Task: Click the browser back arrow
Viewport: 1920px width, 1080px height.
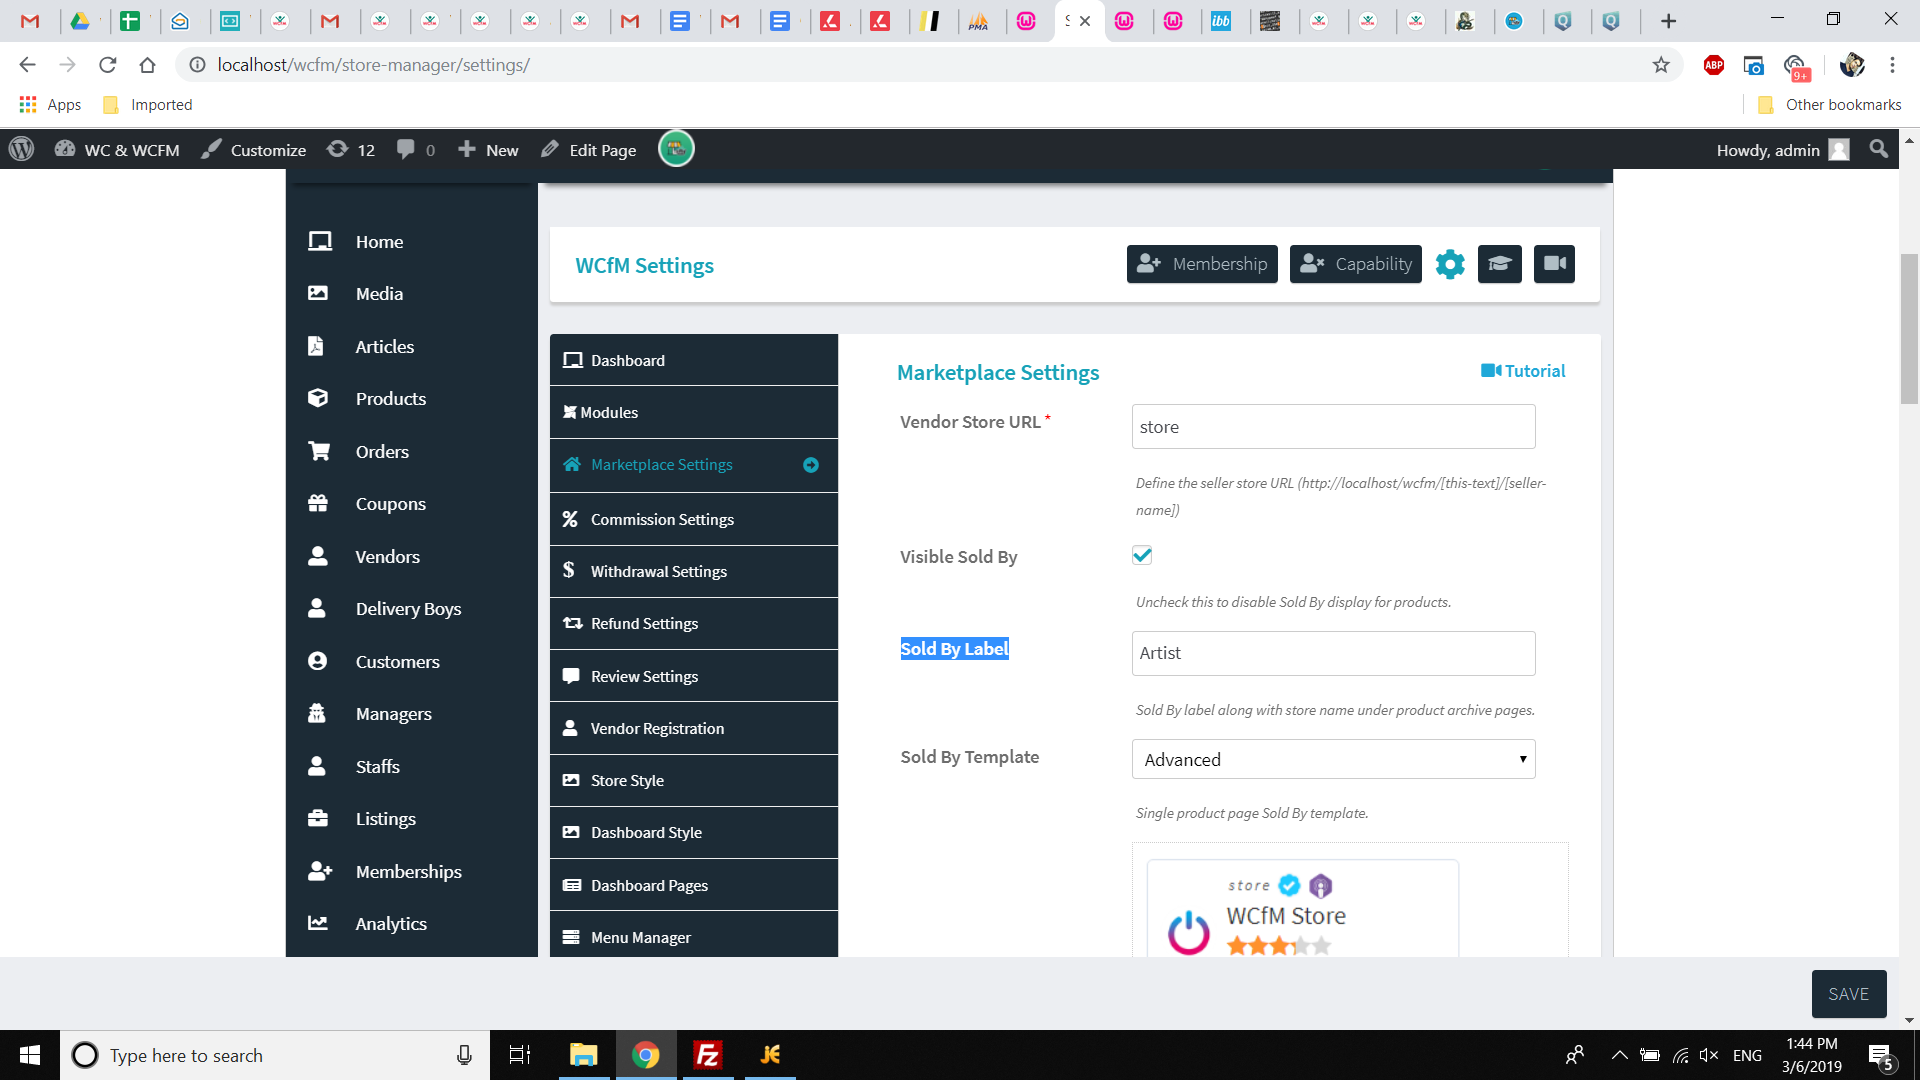Action: [x=27, y=65]
